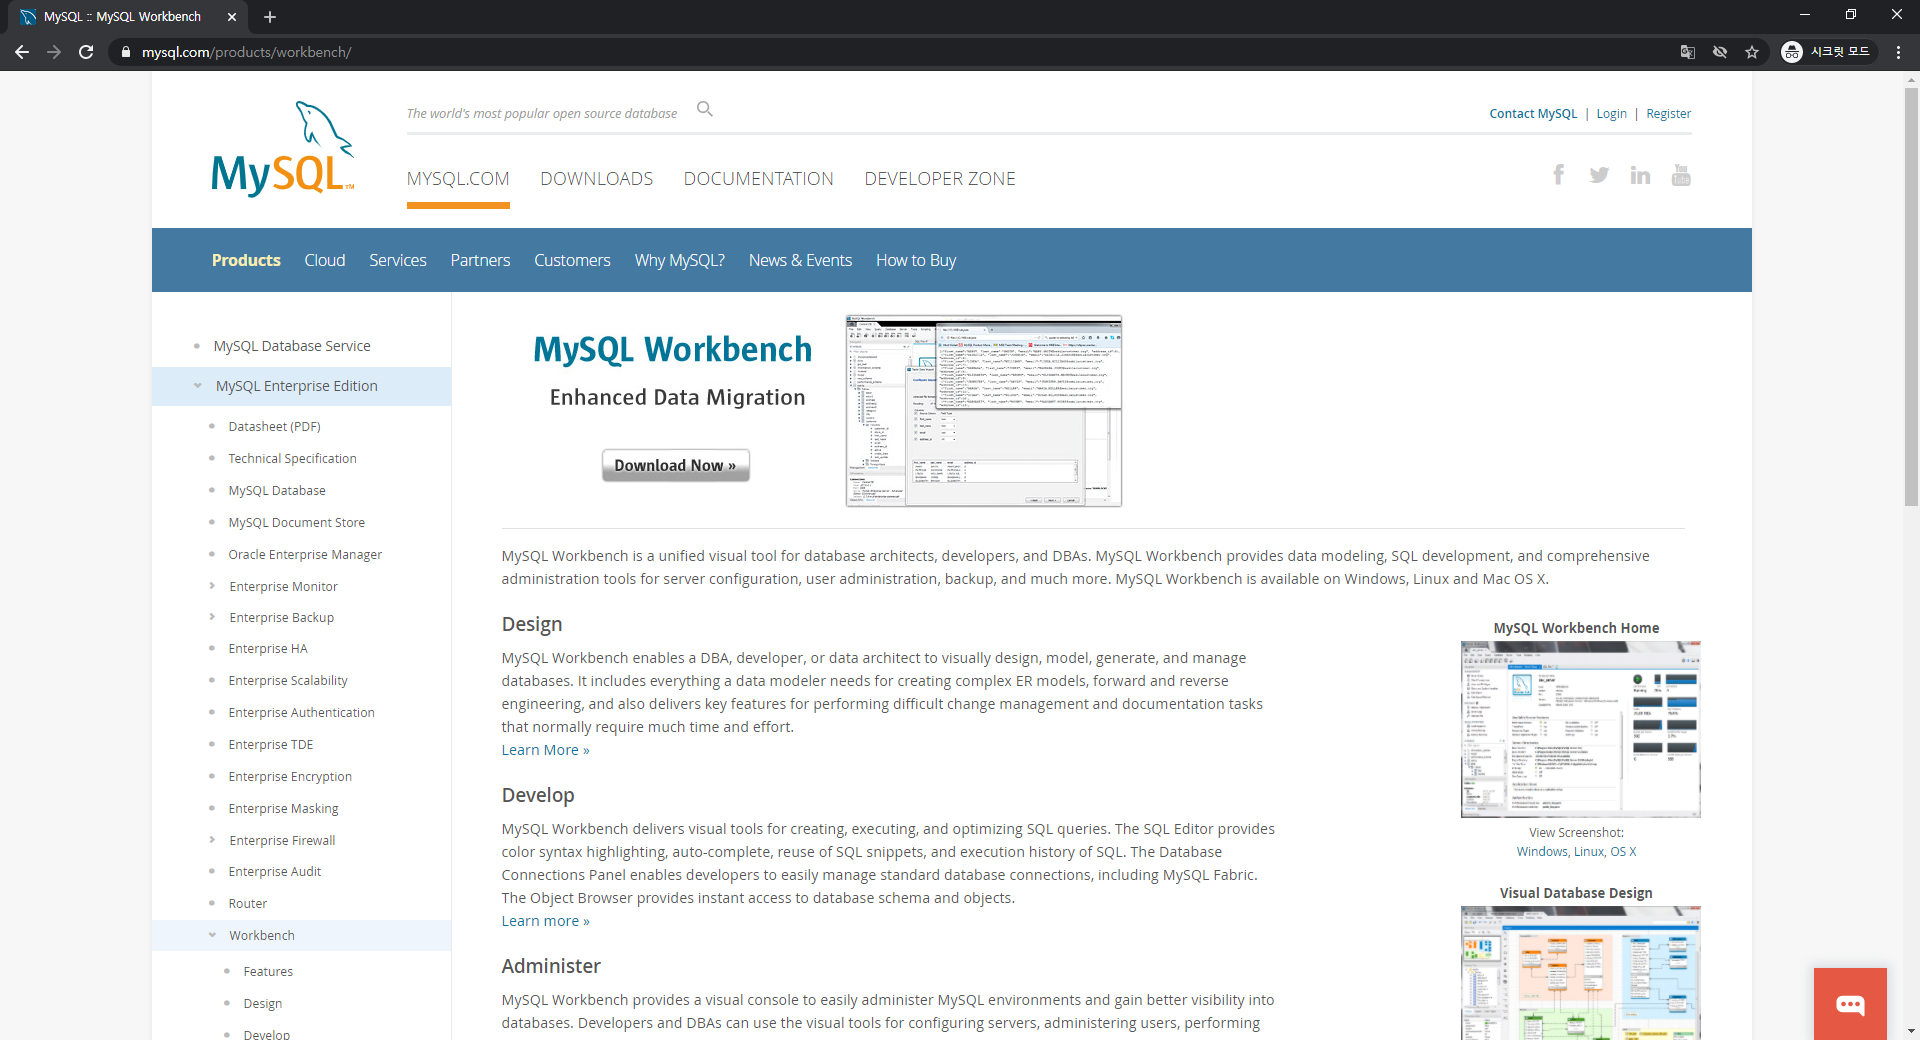Open new browser tab
Viewport: 1920px width, 1040px height.
tap(270, 17)
